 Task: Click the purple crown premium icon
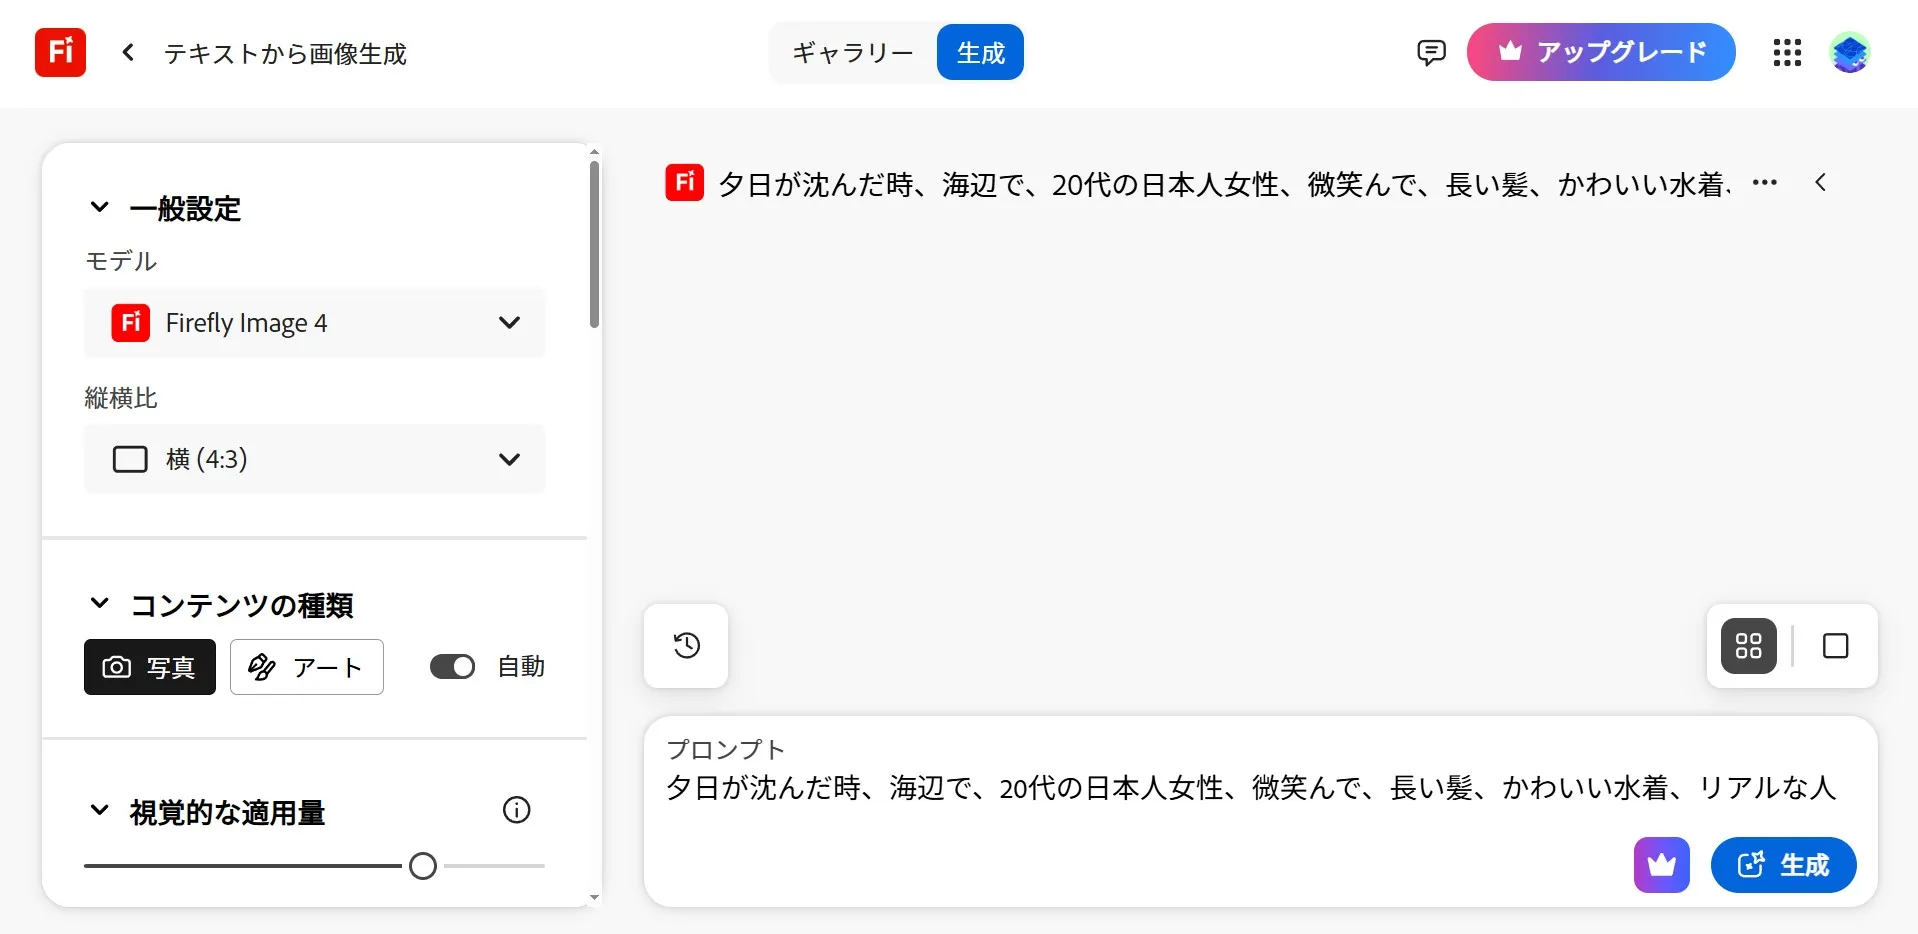[x=1660, y=865]
